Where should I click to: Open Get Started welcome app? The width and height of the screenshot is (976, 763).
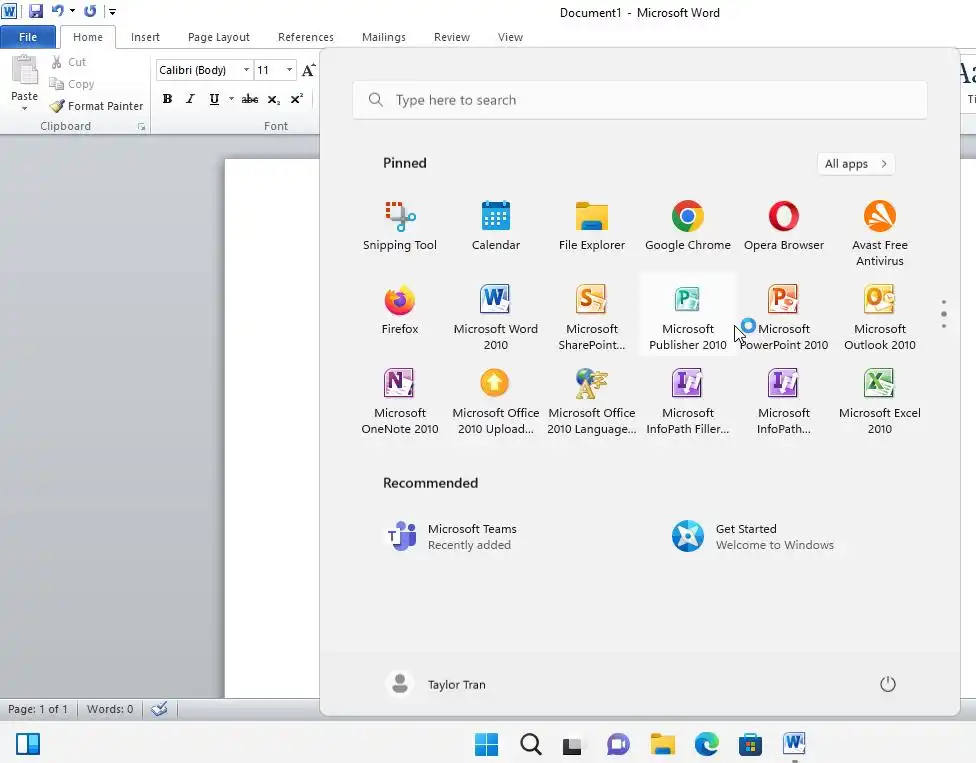[x=752, y=536]
